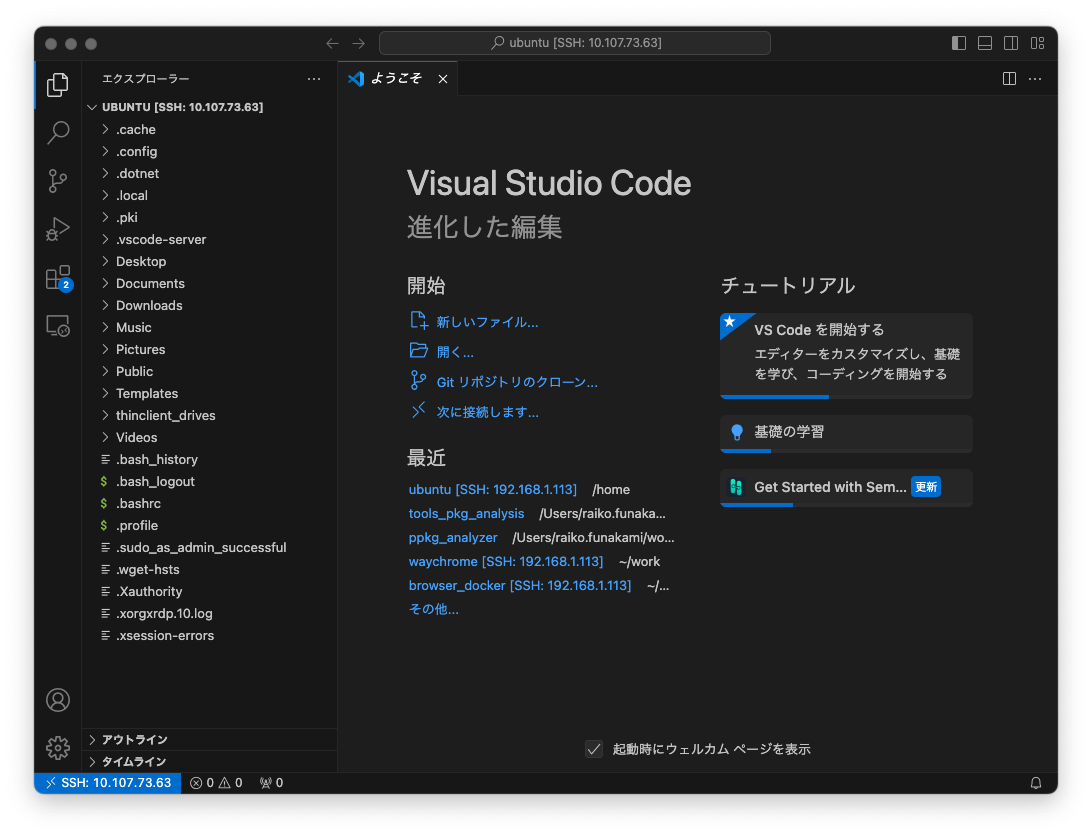Open the notifications bell

click(1036, 783)
